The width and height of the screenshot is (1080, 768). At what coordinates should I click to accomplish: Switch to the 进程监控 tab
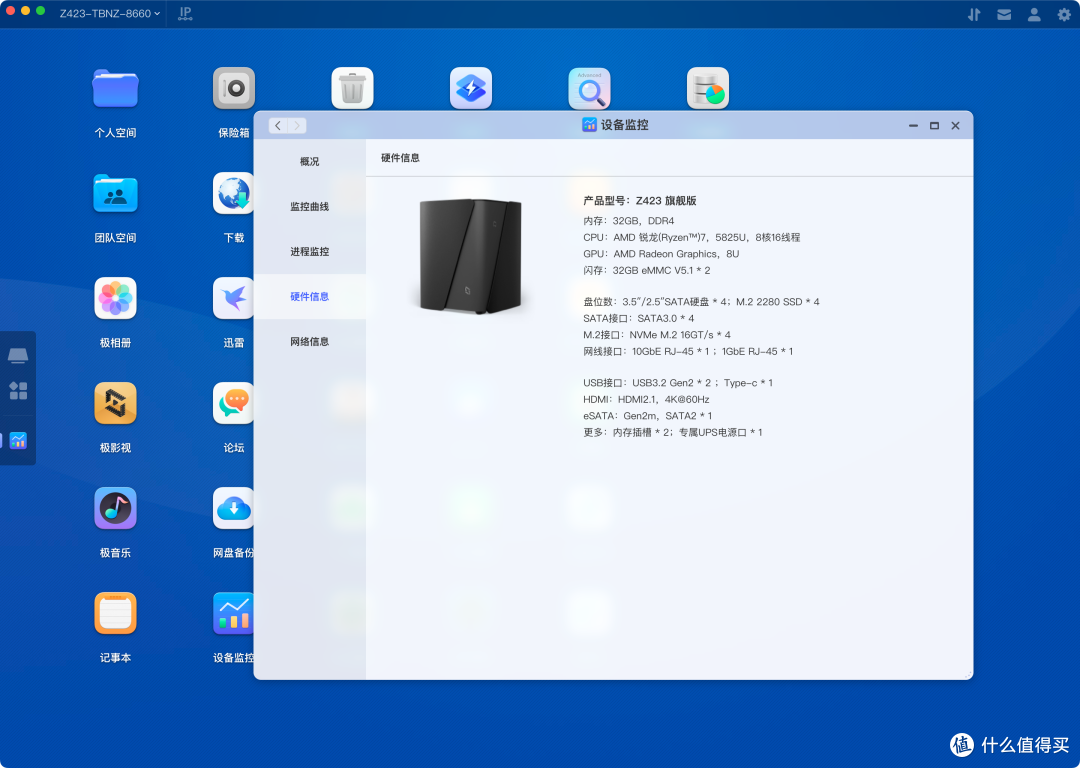309,251
